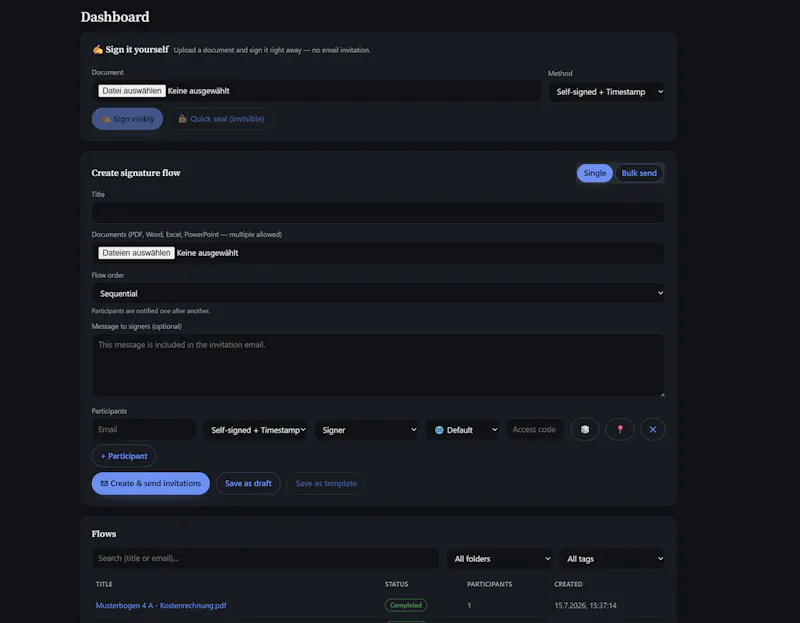Open the All tags filter dropdown

point(612,559)
